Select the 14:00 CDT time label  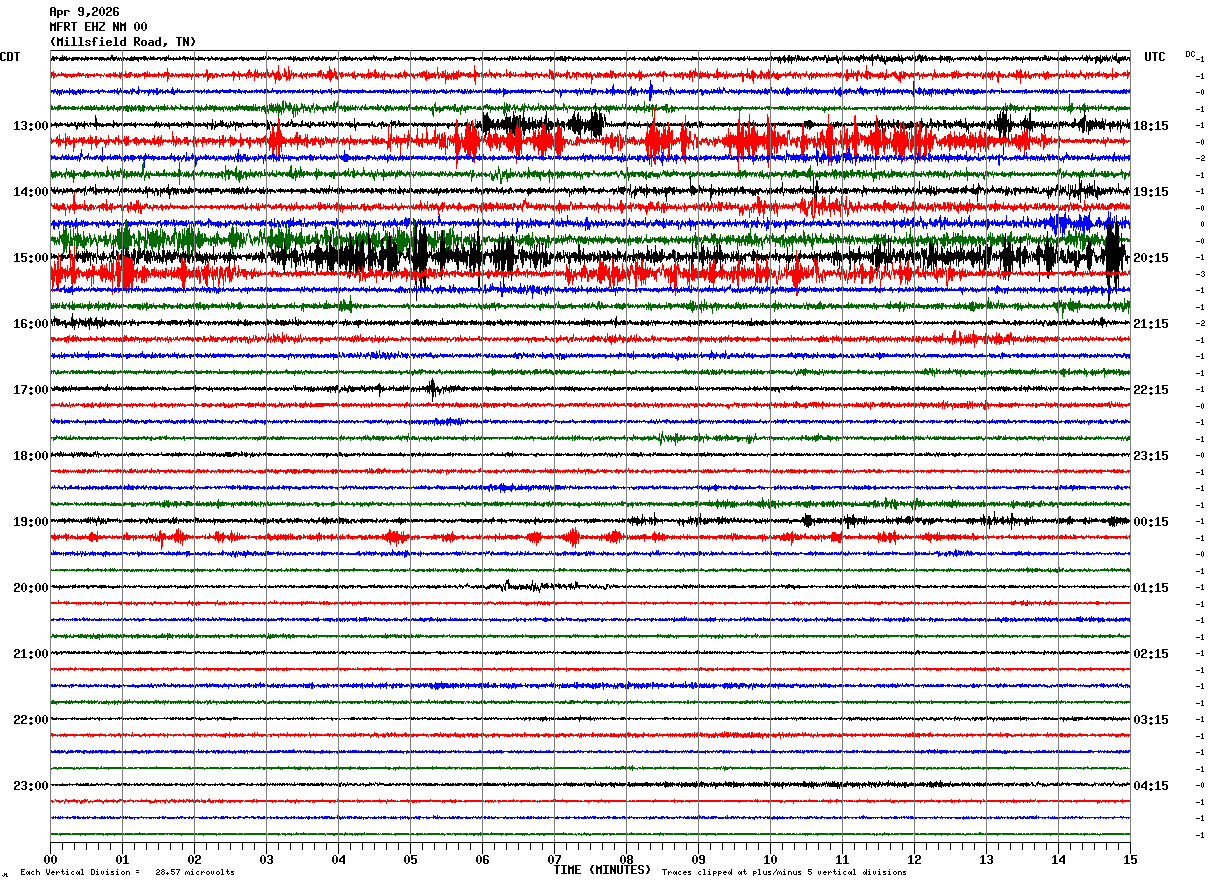pos(31,192)
